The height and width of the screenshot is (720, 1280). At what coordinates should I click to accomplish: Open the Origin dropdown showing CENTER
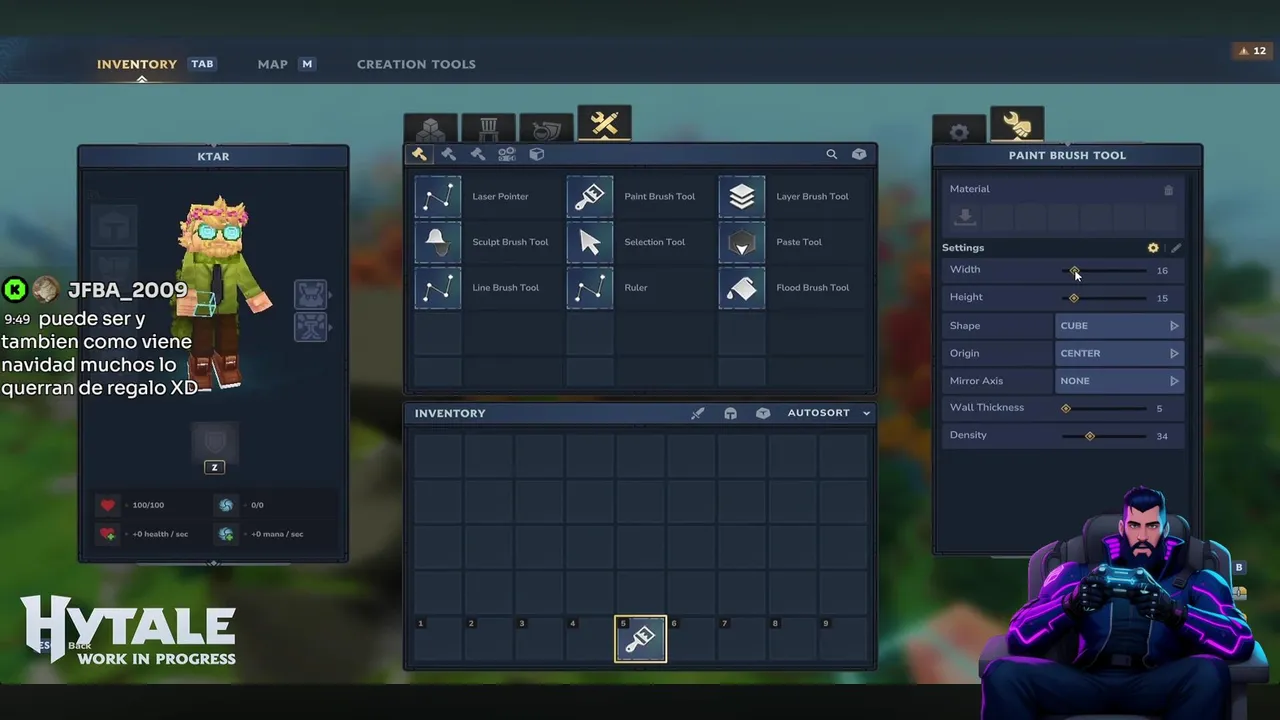[x=1119, y=353]
